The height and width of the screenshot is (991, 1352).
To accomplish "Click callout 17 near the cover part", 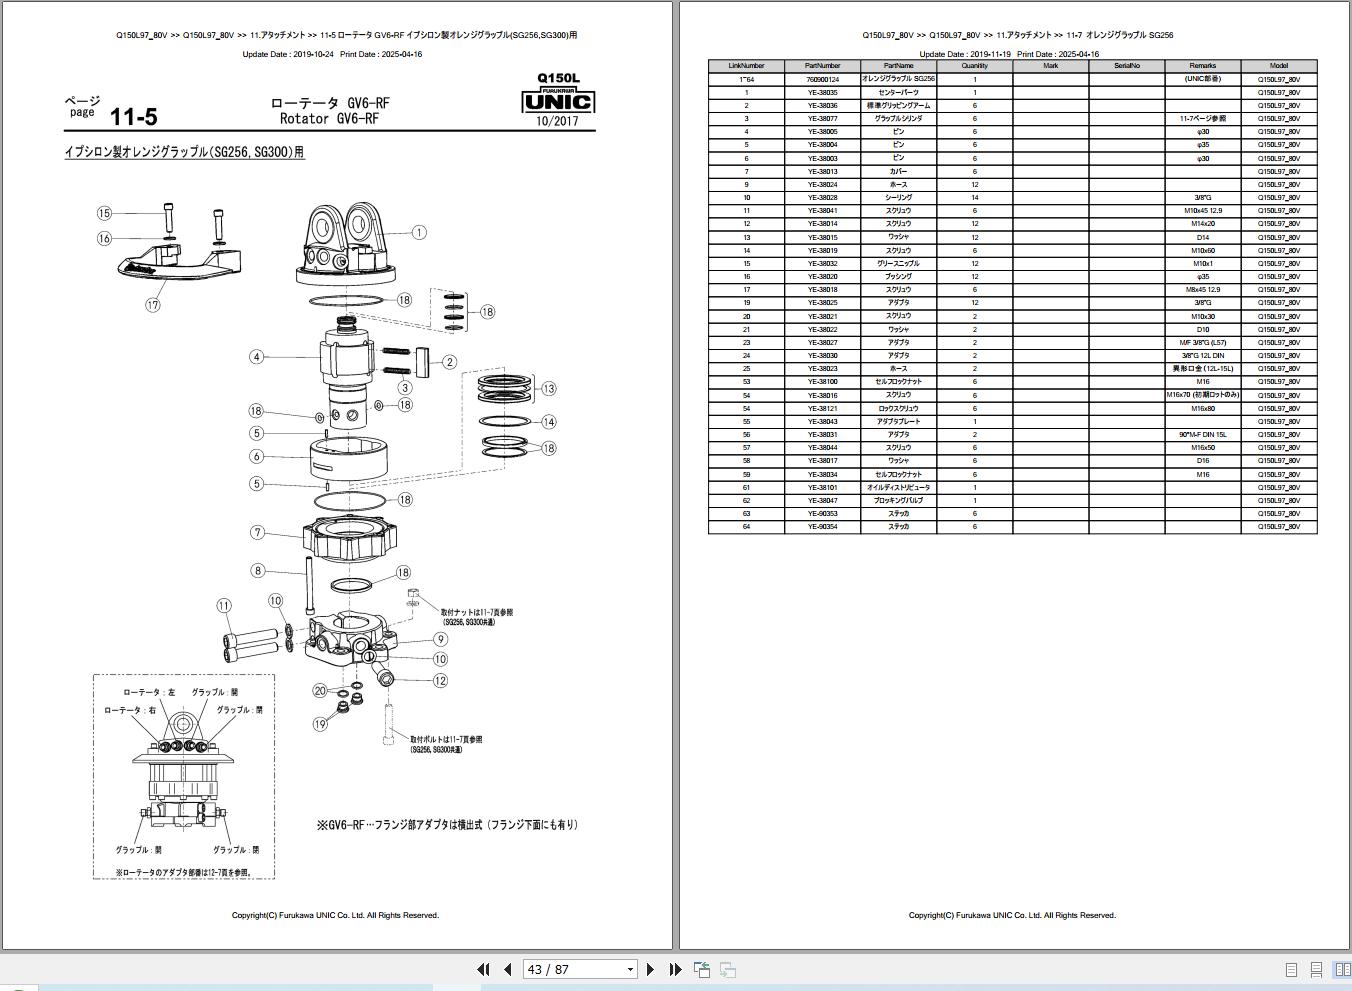I will point(152,305).
